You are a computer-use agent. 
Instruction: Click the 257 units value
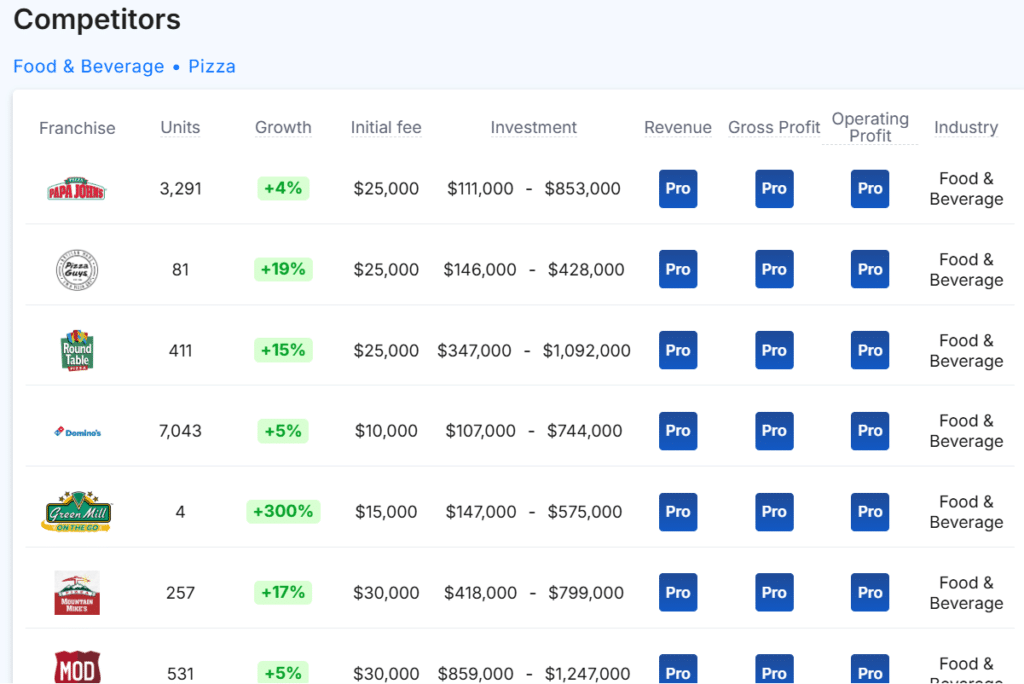180,593
